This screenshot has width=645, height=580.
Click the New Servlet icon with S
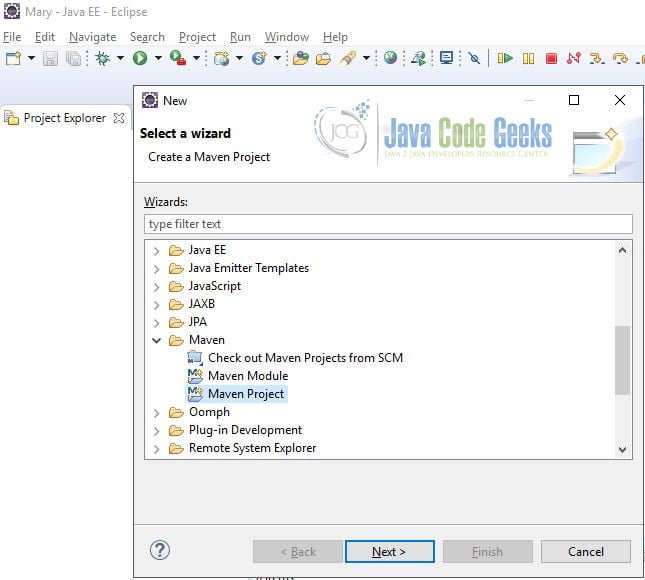coord(259,58)
